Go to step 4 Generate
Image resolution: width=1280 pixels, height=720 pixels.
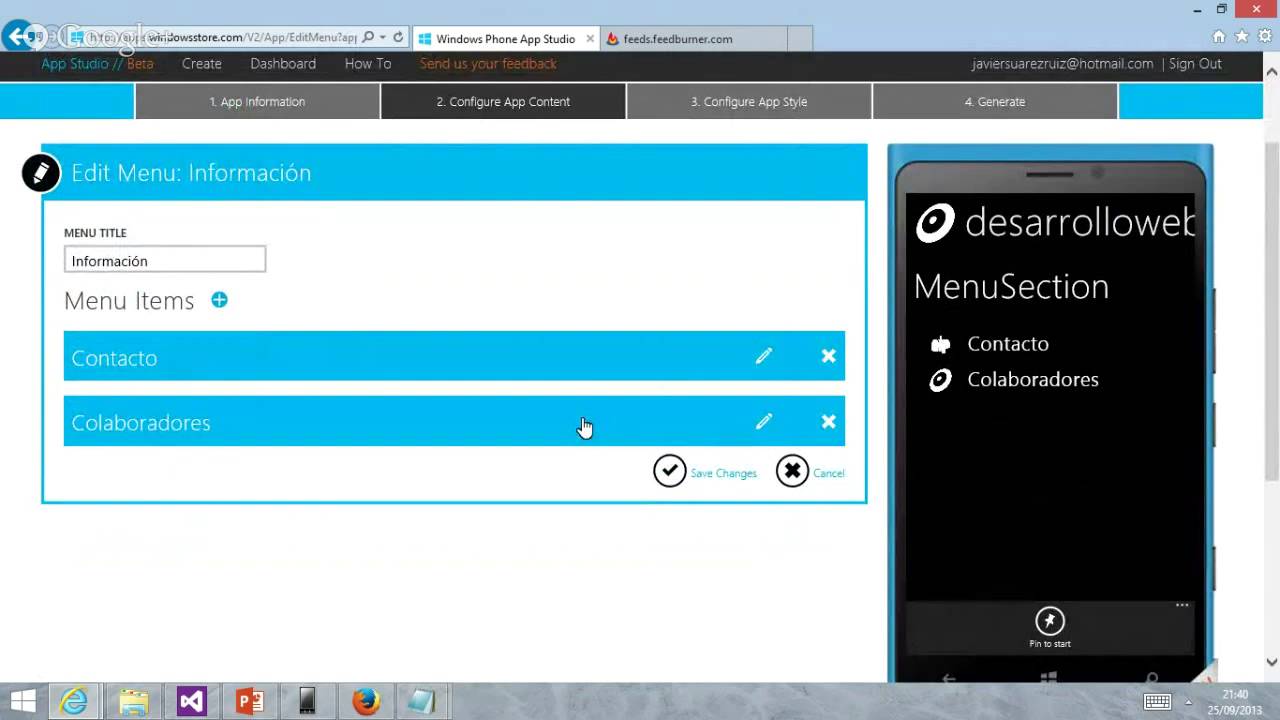coord(995,101)
